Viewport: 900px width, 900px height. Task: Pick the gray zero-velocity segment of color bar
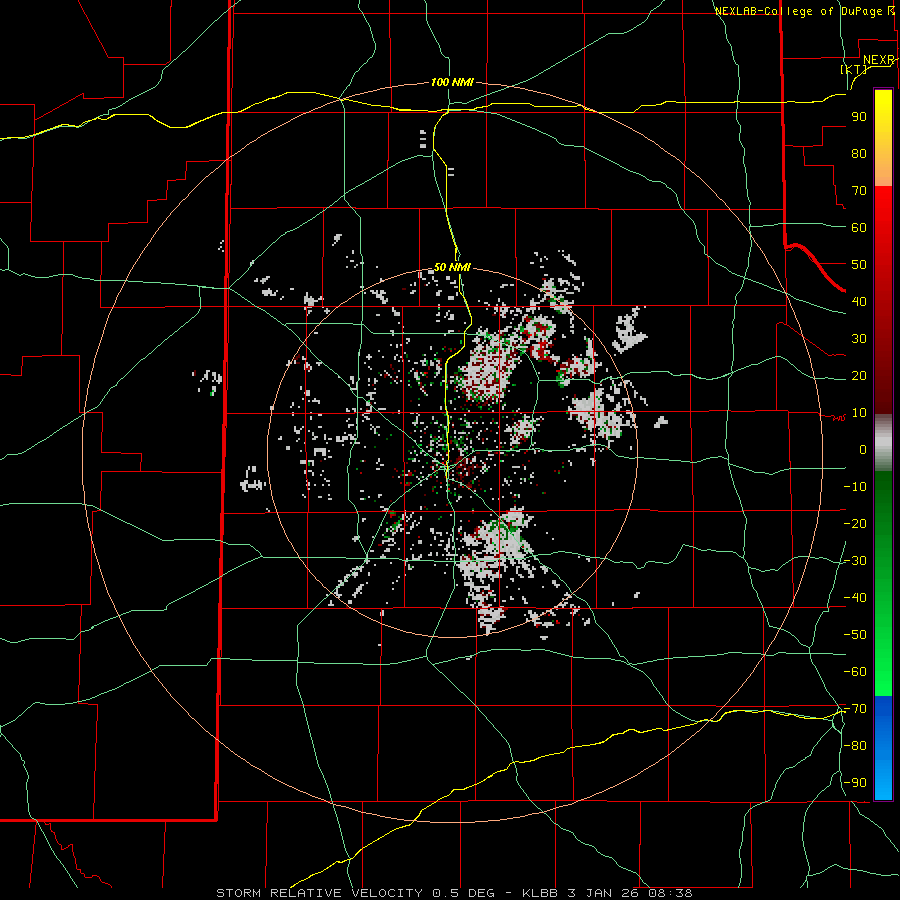click(x=883, y=443)
